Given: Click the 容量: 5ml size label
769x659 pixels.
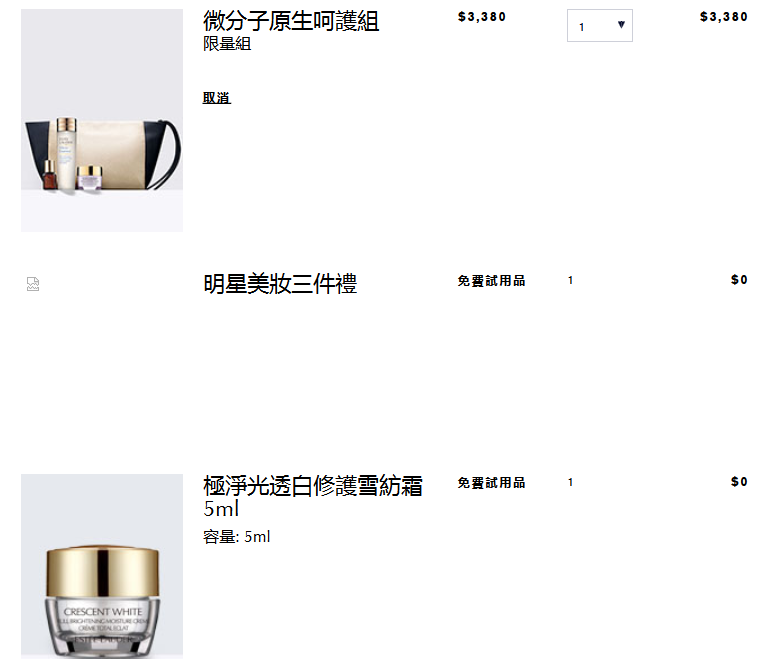Looking at the screenshot, I should pos(236,536).
